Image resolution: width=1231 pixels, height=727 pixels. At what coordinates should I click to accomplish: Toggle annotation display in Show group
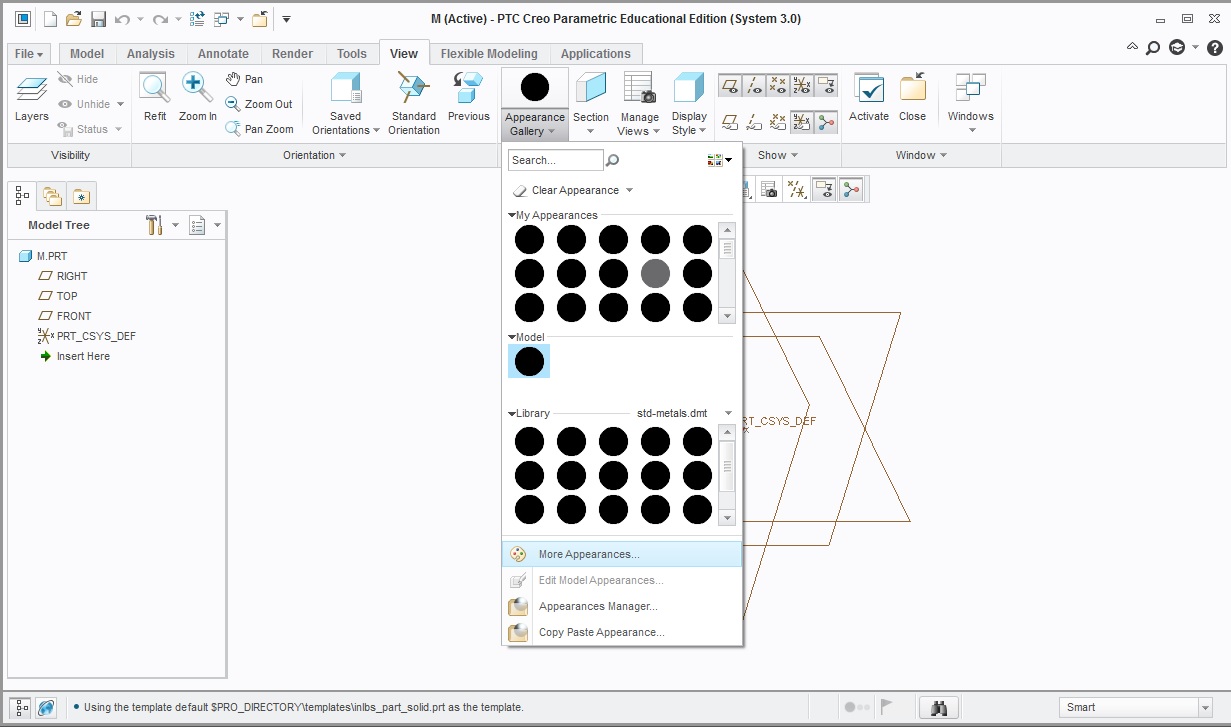826,85
